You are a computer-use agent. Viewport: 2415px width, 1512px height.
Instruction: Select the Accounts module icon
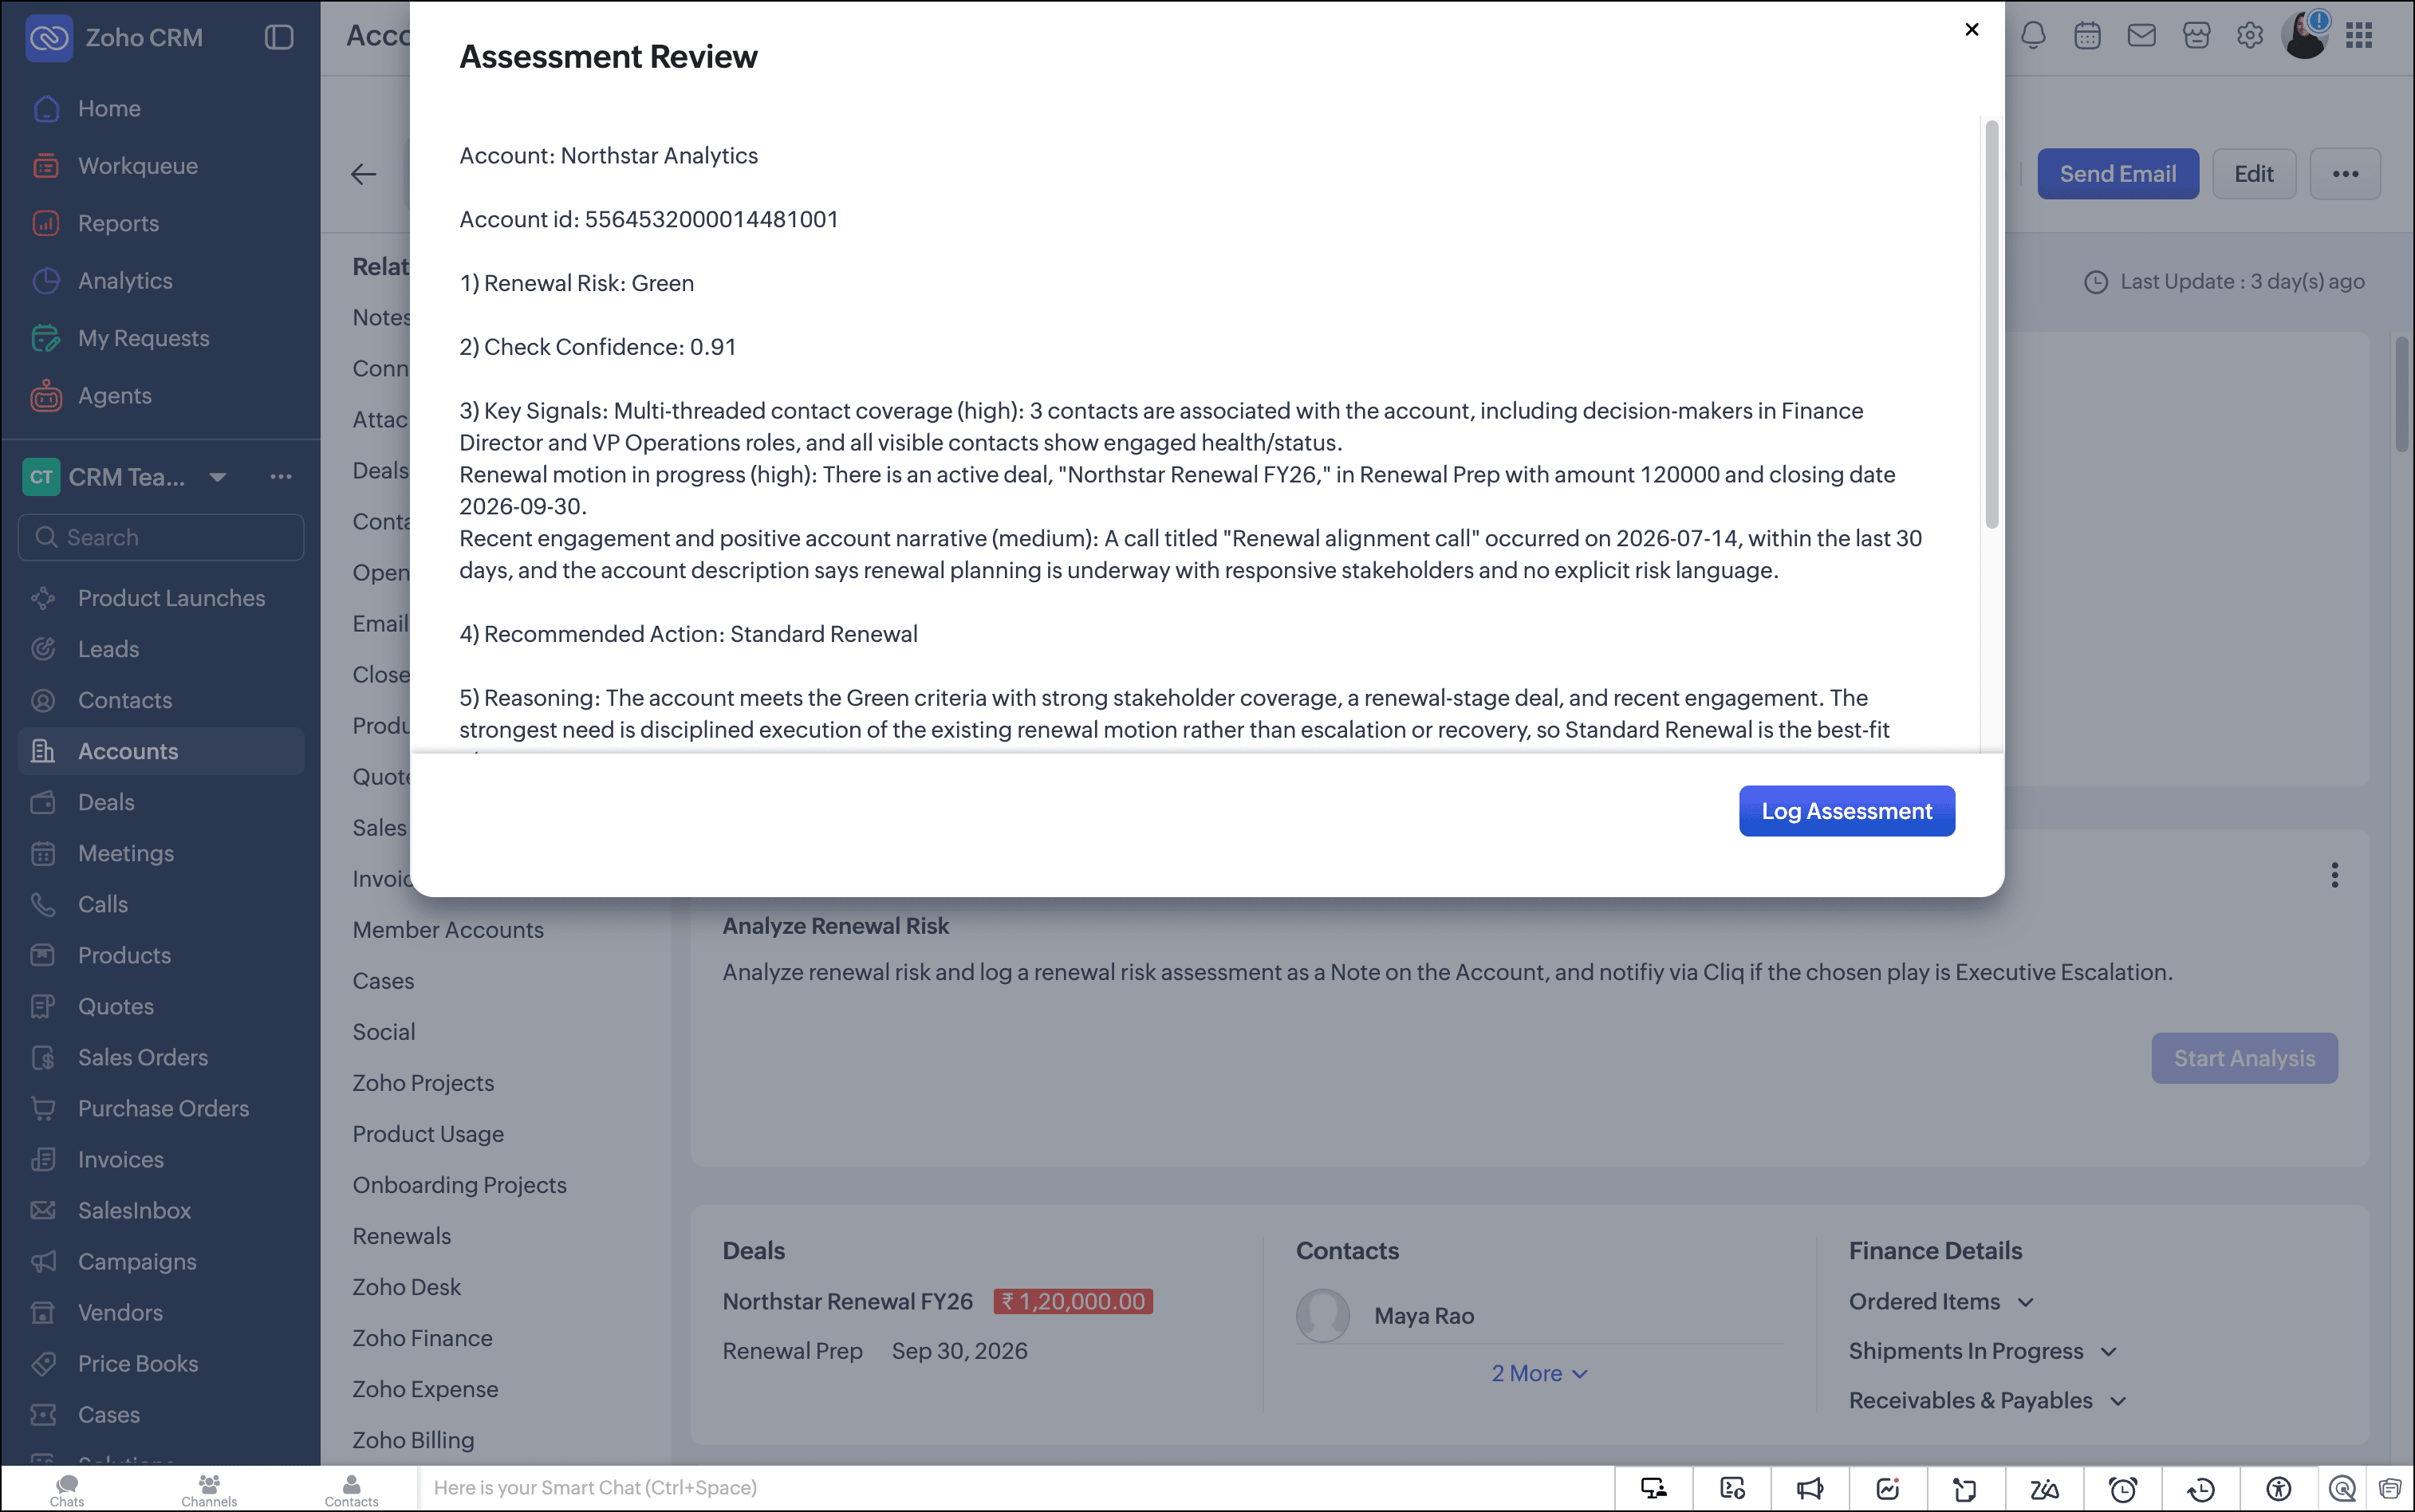point(43,751)
